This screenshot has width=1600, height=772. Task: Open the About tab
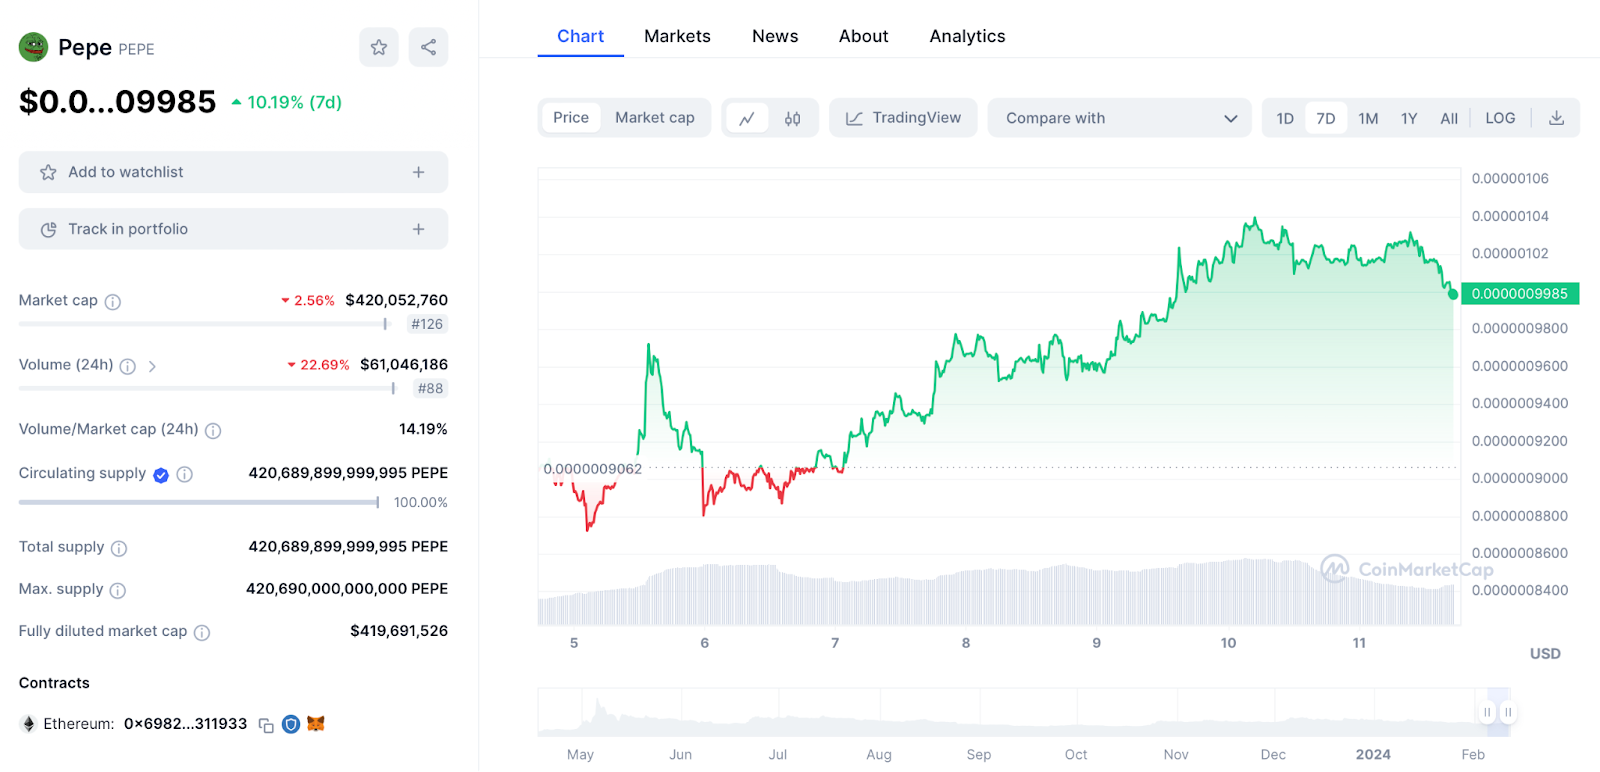pyautogui.click(x=863, y=36)
